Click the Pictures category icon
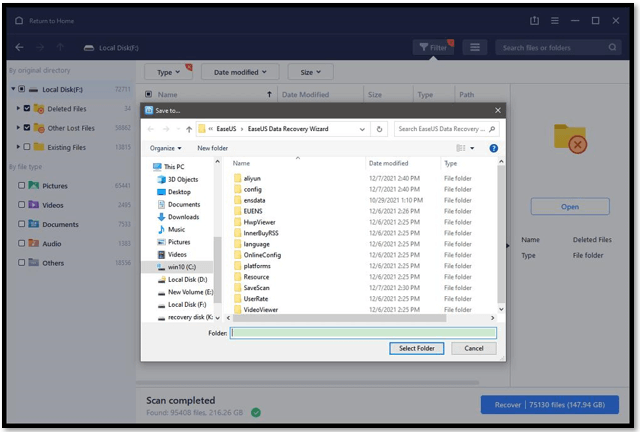 click(x=33, y=185)
